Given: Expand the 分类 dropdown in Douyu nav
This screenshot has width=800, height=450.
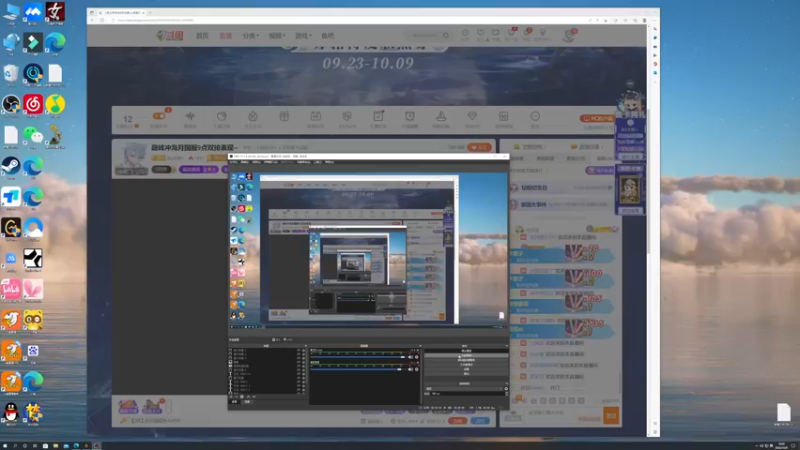Looking at the screenshot, I should (251, 36).
